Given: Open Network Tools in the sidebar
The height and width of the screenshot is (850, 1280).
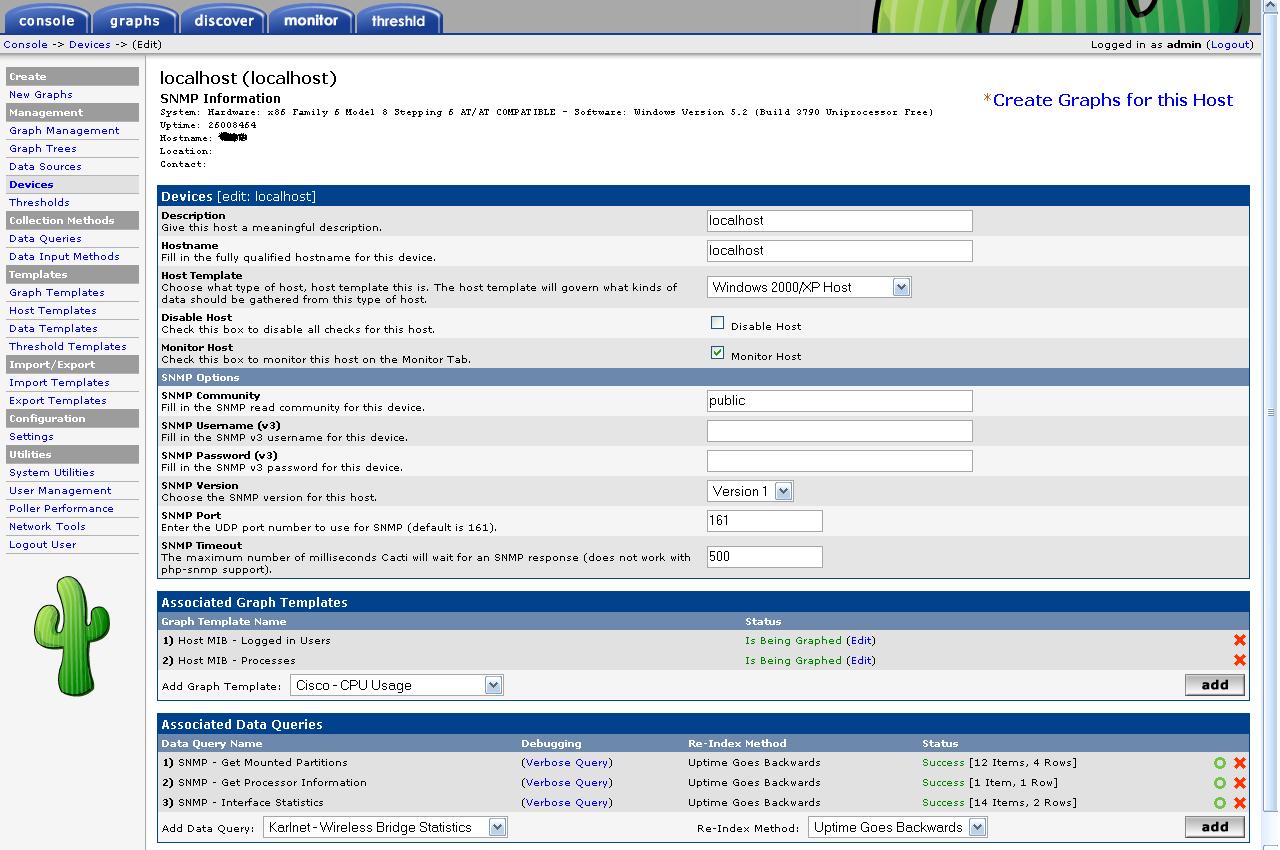Looking at the screenshot, I should [x=47, y=527].
